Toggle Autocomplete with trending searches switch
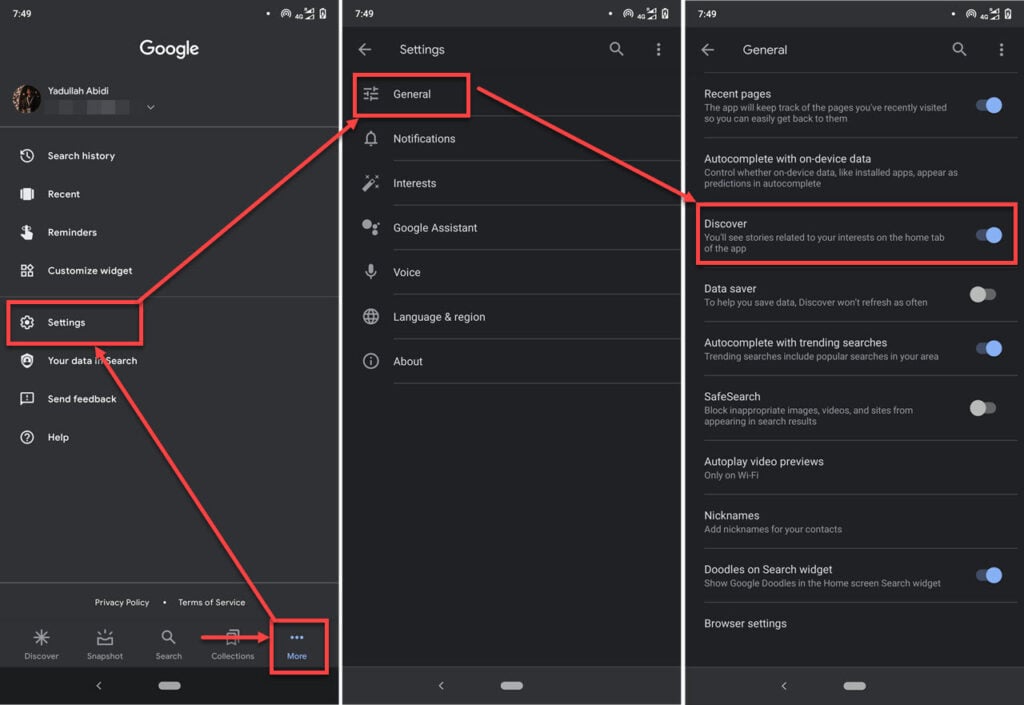 pyautogui.click(x=989, y=349)
